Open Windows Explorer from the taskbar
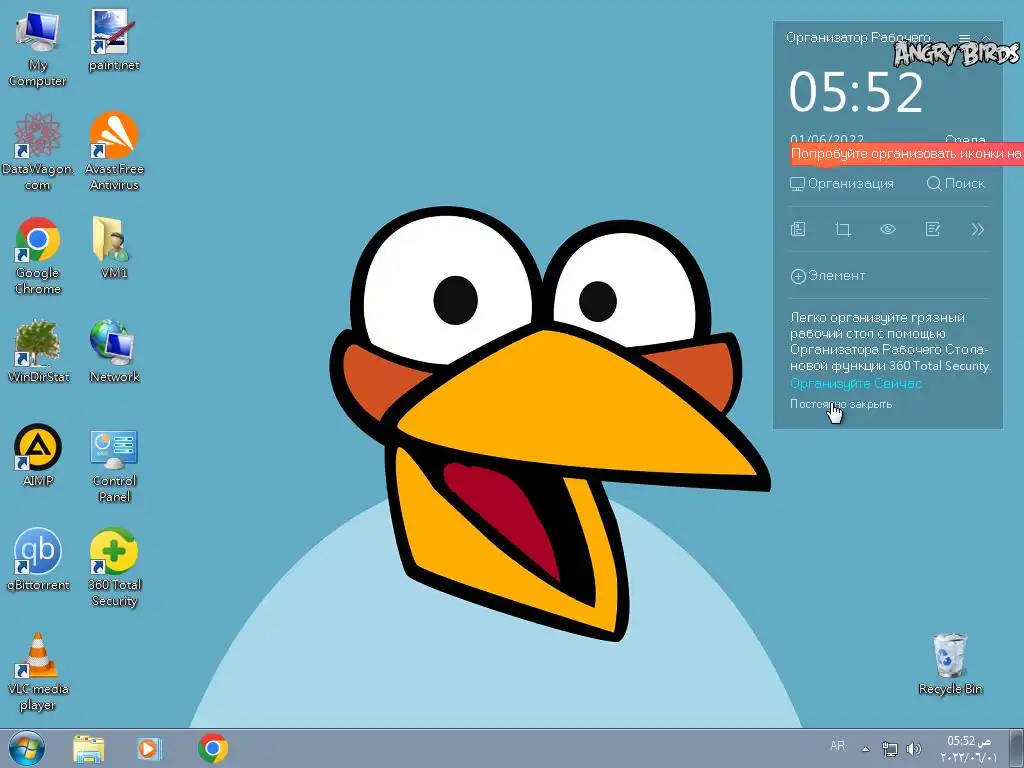 coord(88,748)
